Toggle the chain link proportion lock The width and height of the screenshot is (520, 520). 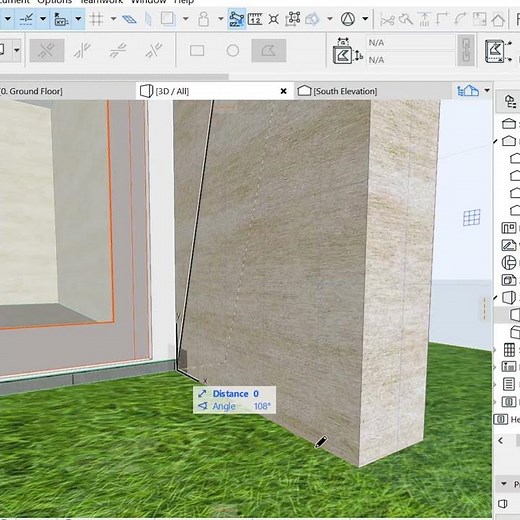coord(466,51)
